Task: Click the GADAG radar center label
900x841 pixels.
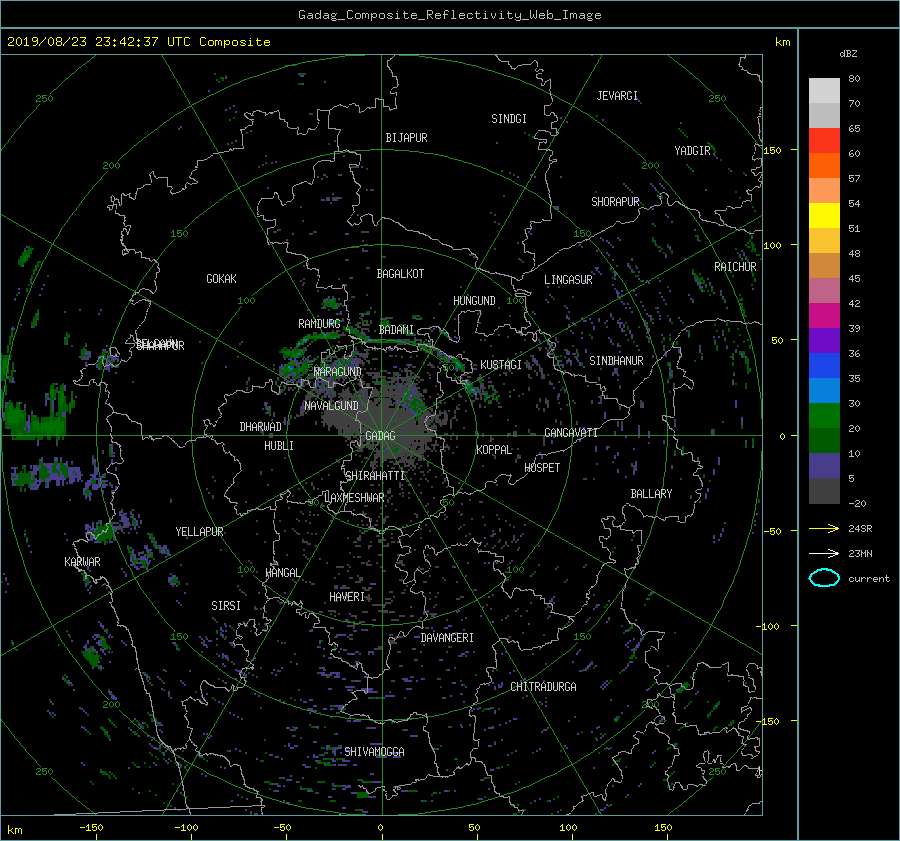Action: (381, 436)
